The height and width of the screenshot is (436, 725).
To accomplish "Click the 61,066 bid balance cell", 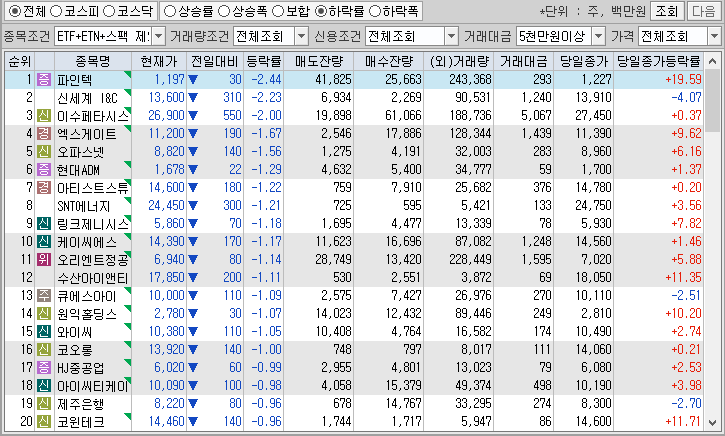I will coord(403,116).
